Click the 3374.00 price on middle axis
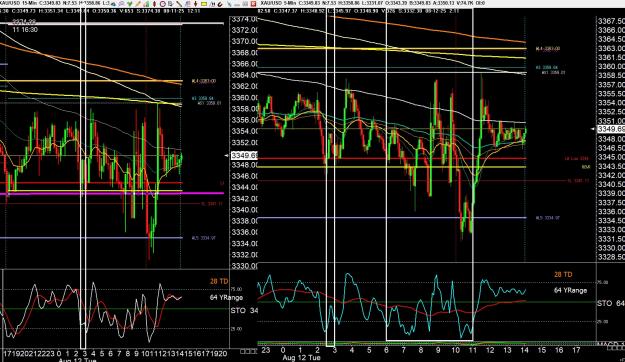 [244, 19]
